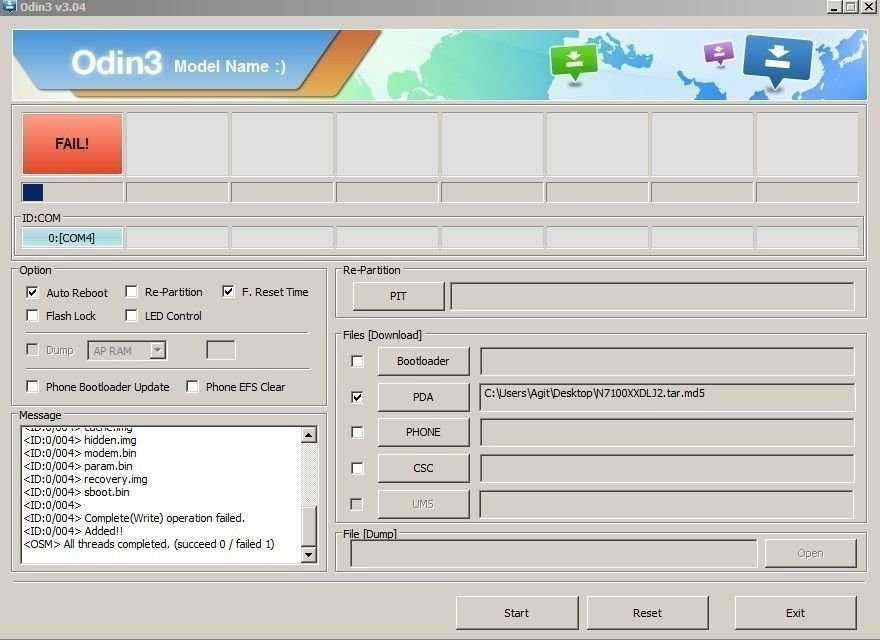
Task: Open the AP RAM dump dropdown
Action: tap(158, 350)
